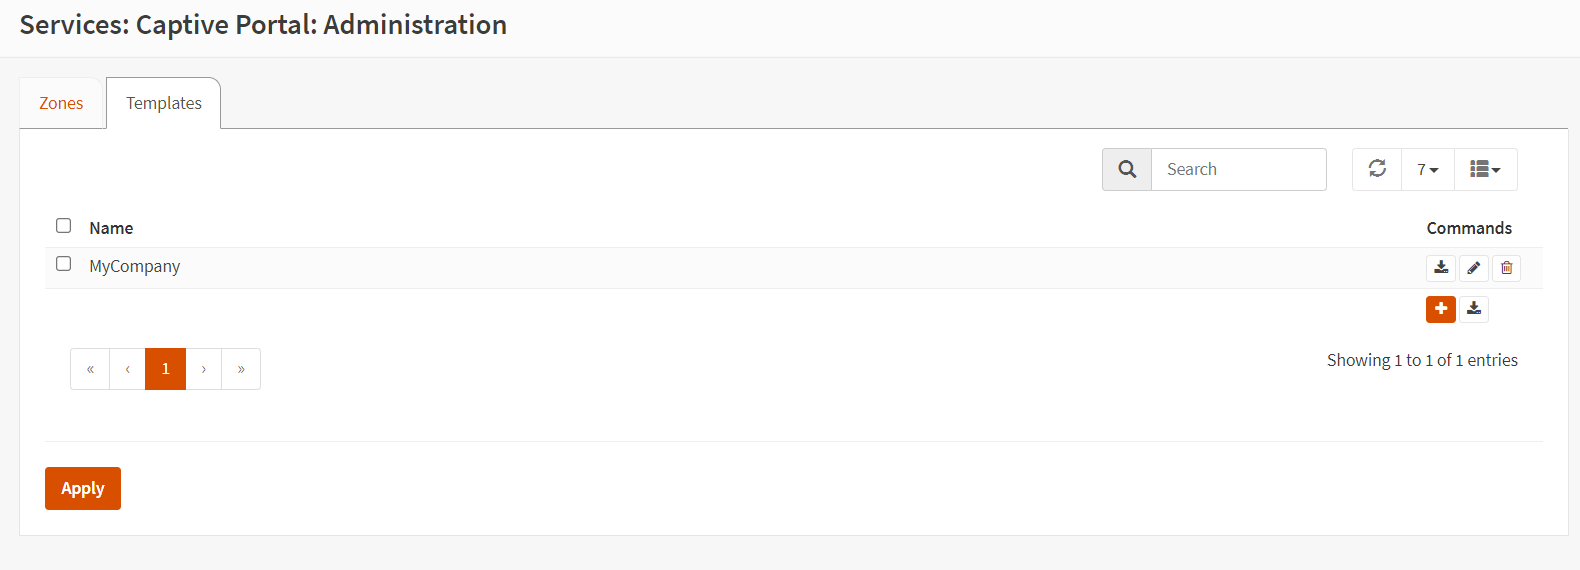Open the column selection list dropdown
This screenshot has width=1580, height=570.
click(1485, 169)
